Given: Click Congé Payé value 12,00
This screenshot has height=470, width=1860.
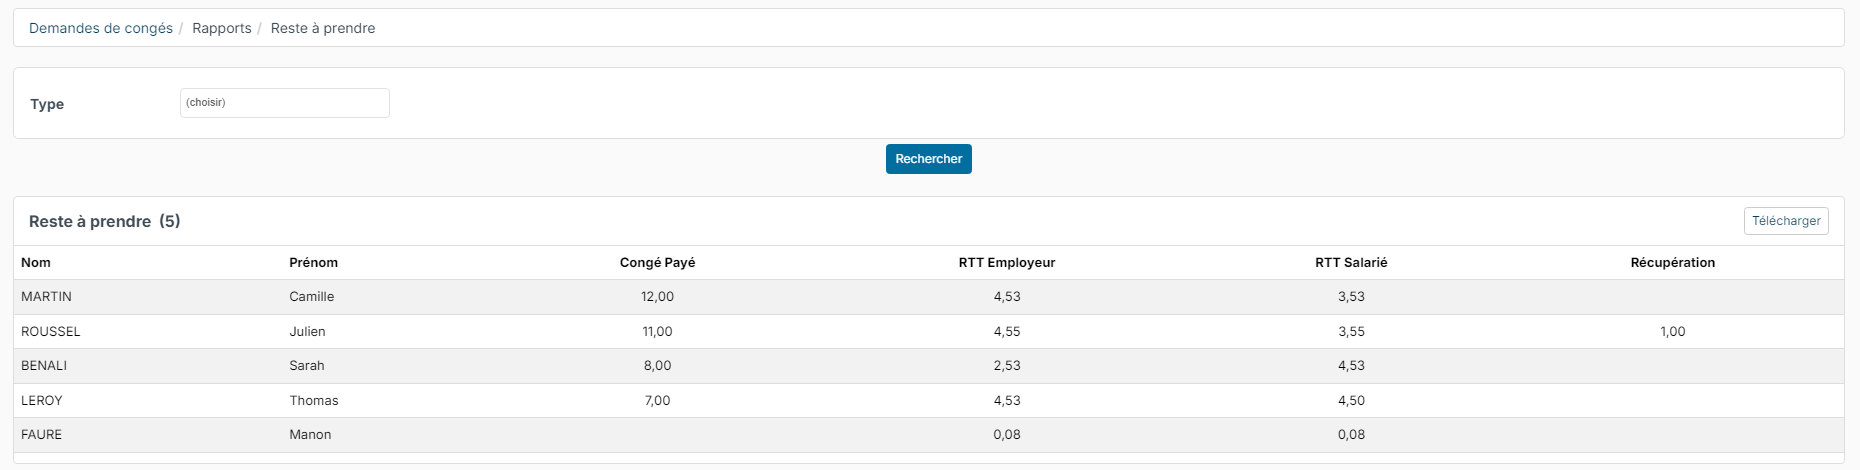Looking at the screenshot, I should pyautogui.click(x=657, y=297).
